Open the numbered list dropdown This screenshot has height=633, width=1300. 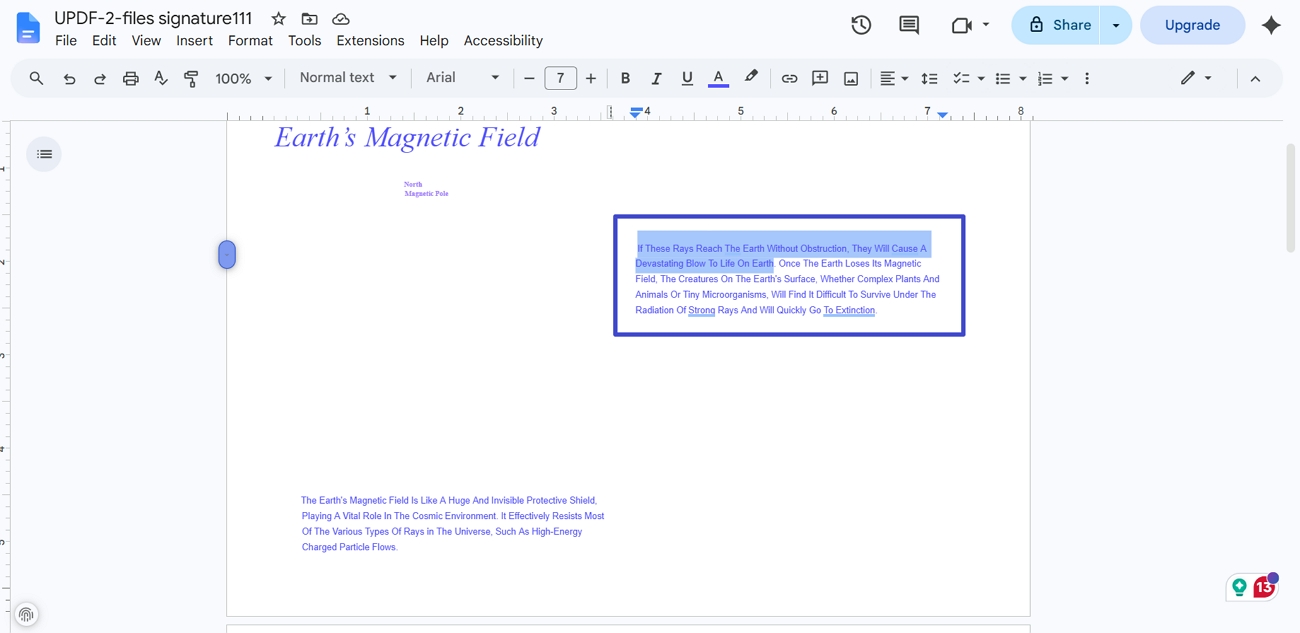click(1053, 78)
